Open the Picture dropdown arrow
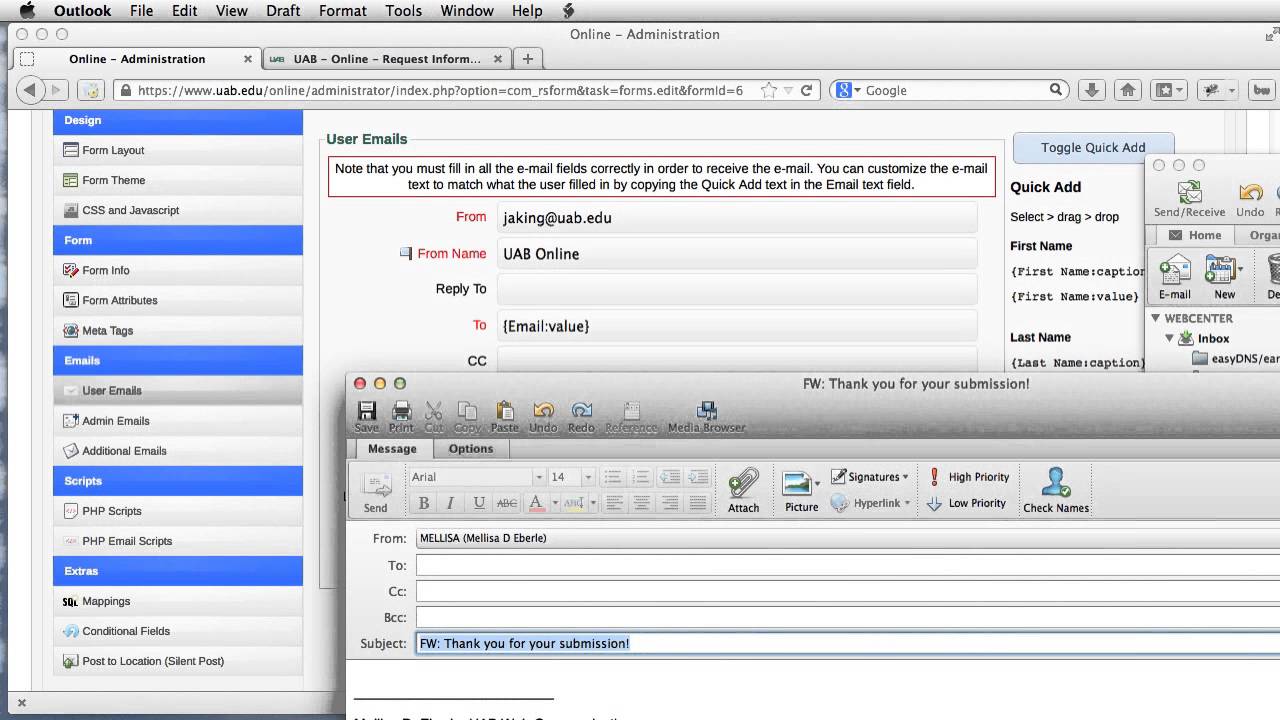 pyautogui.click(x=817, y=483)
